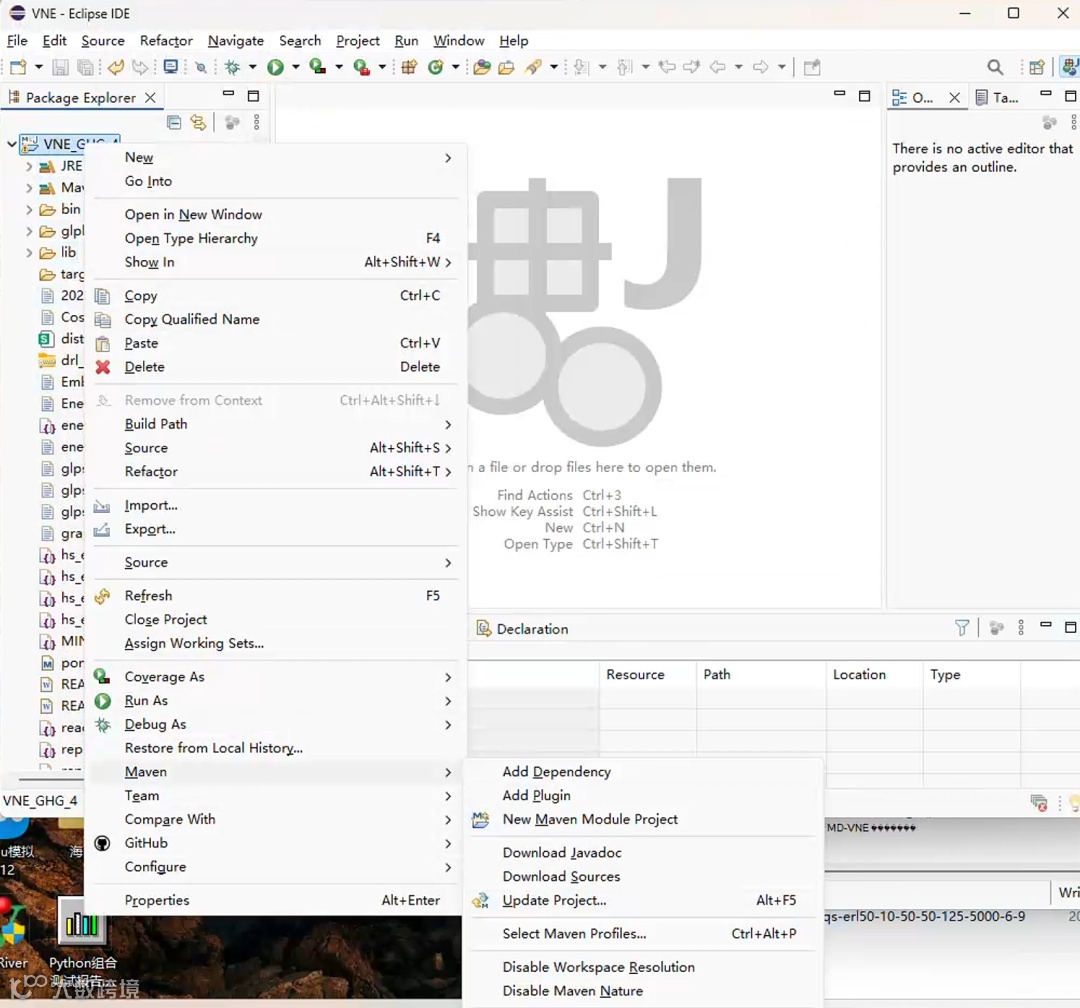Expand the lib folder tree node
1080x1008 pixels.
coord(29,253)
